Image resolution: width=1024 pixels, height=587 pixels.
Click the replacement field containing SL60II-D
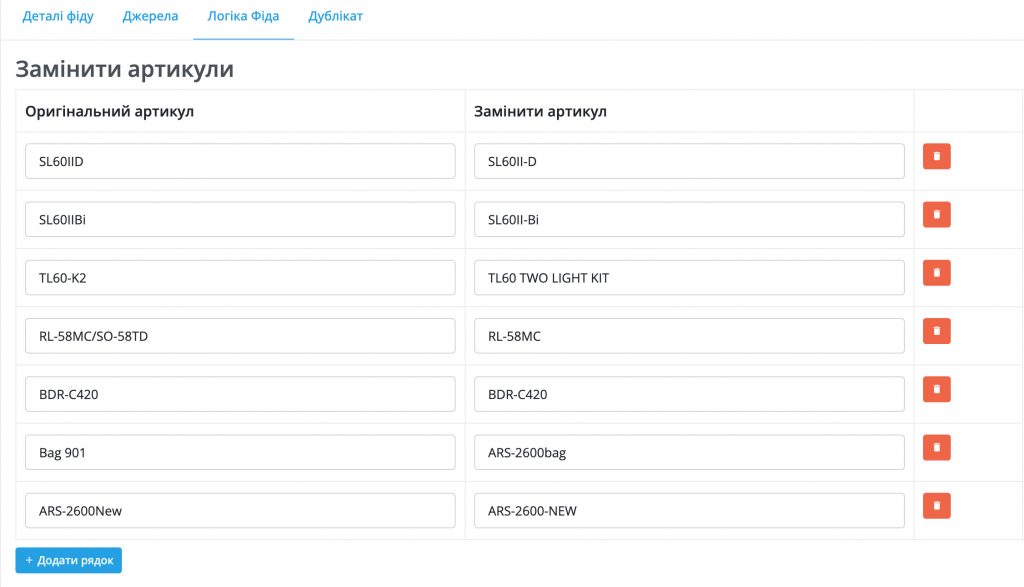[x=689, y=161]
